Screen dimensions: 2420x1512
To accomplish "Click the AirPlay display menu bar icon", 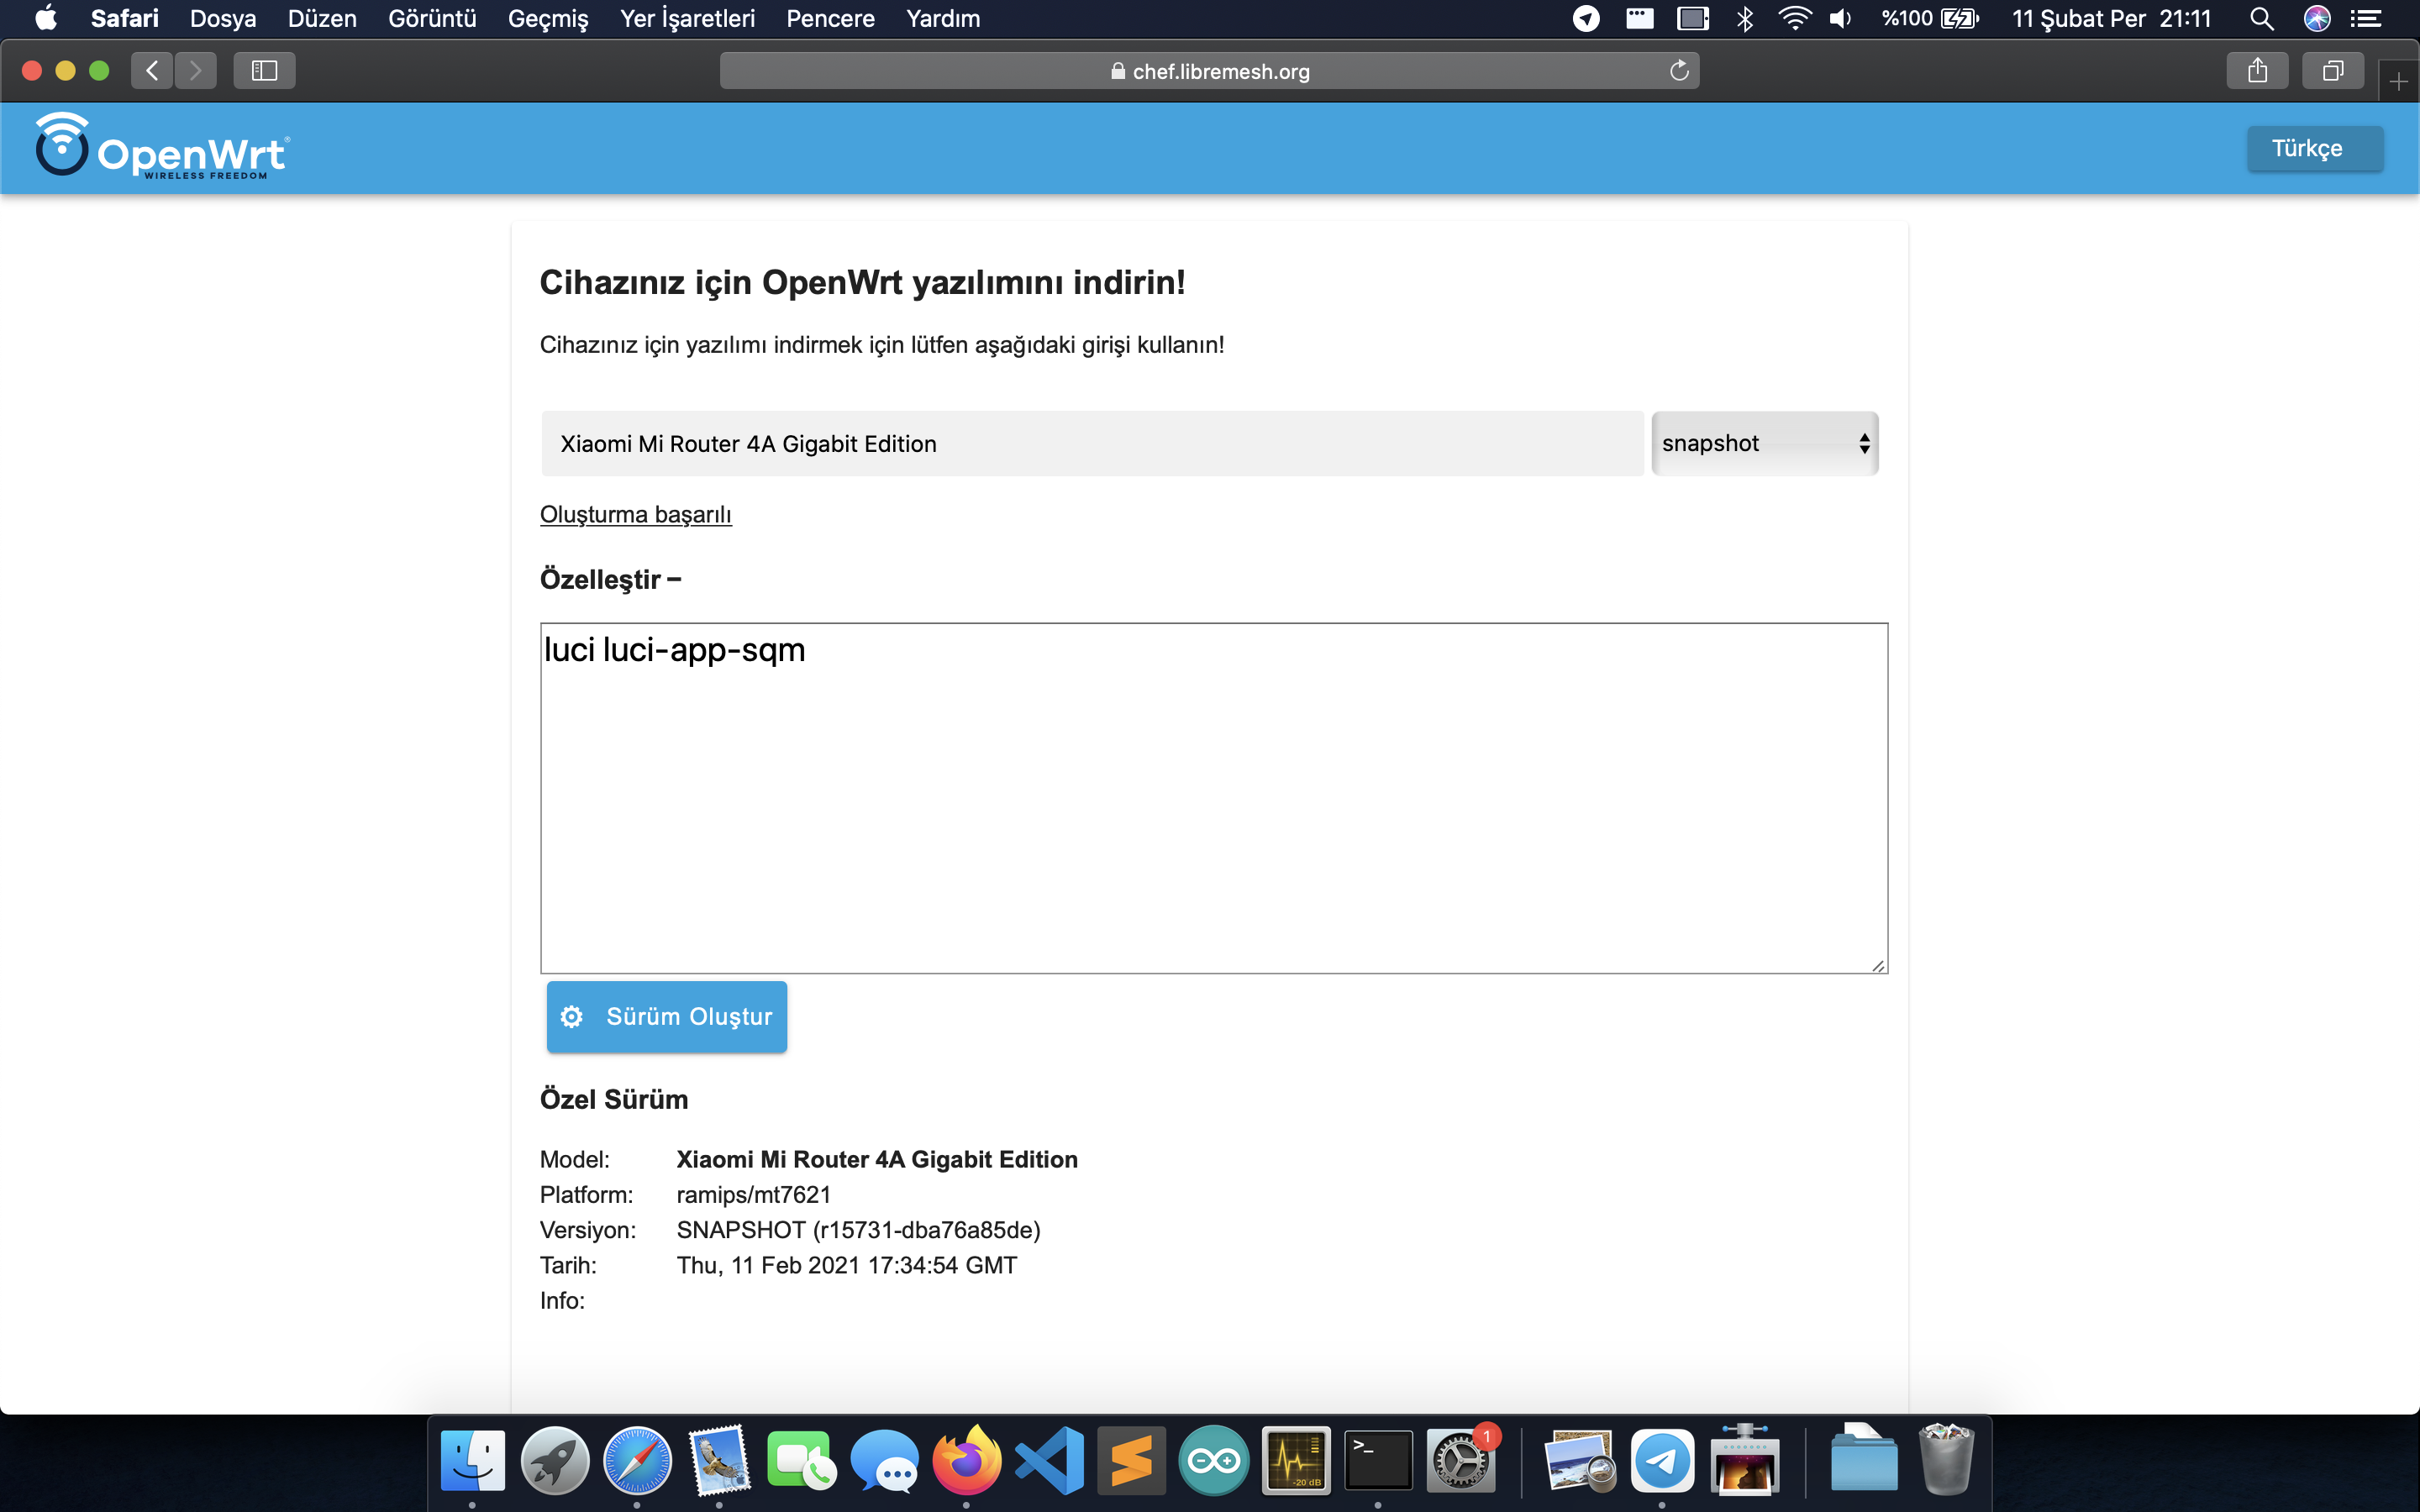I will [x=1693, y=18].
